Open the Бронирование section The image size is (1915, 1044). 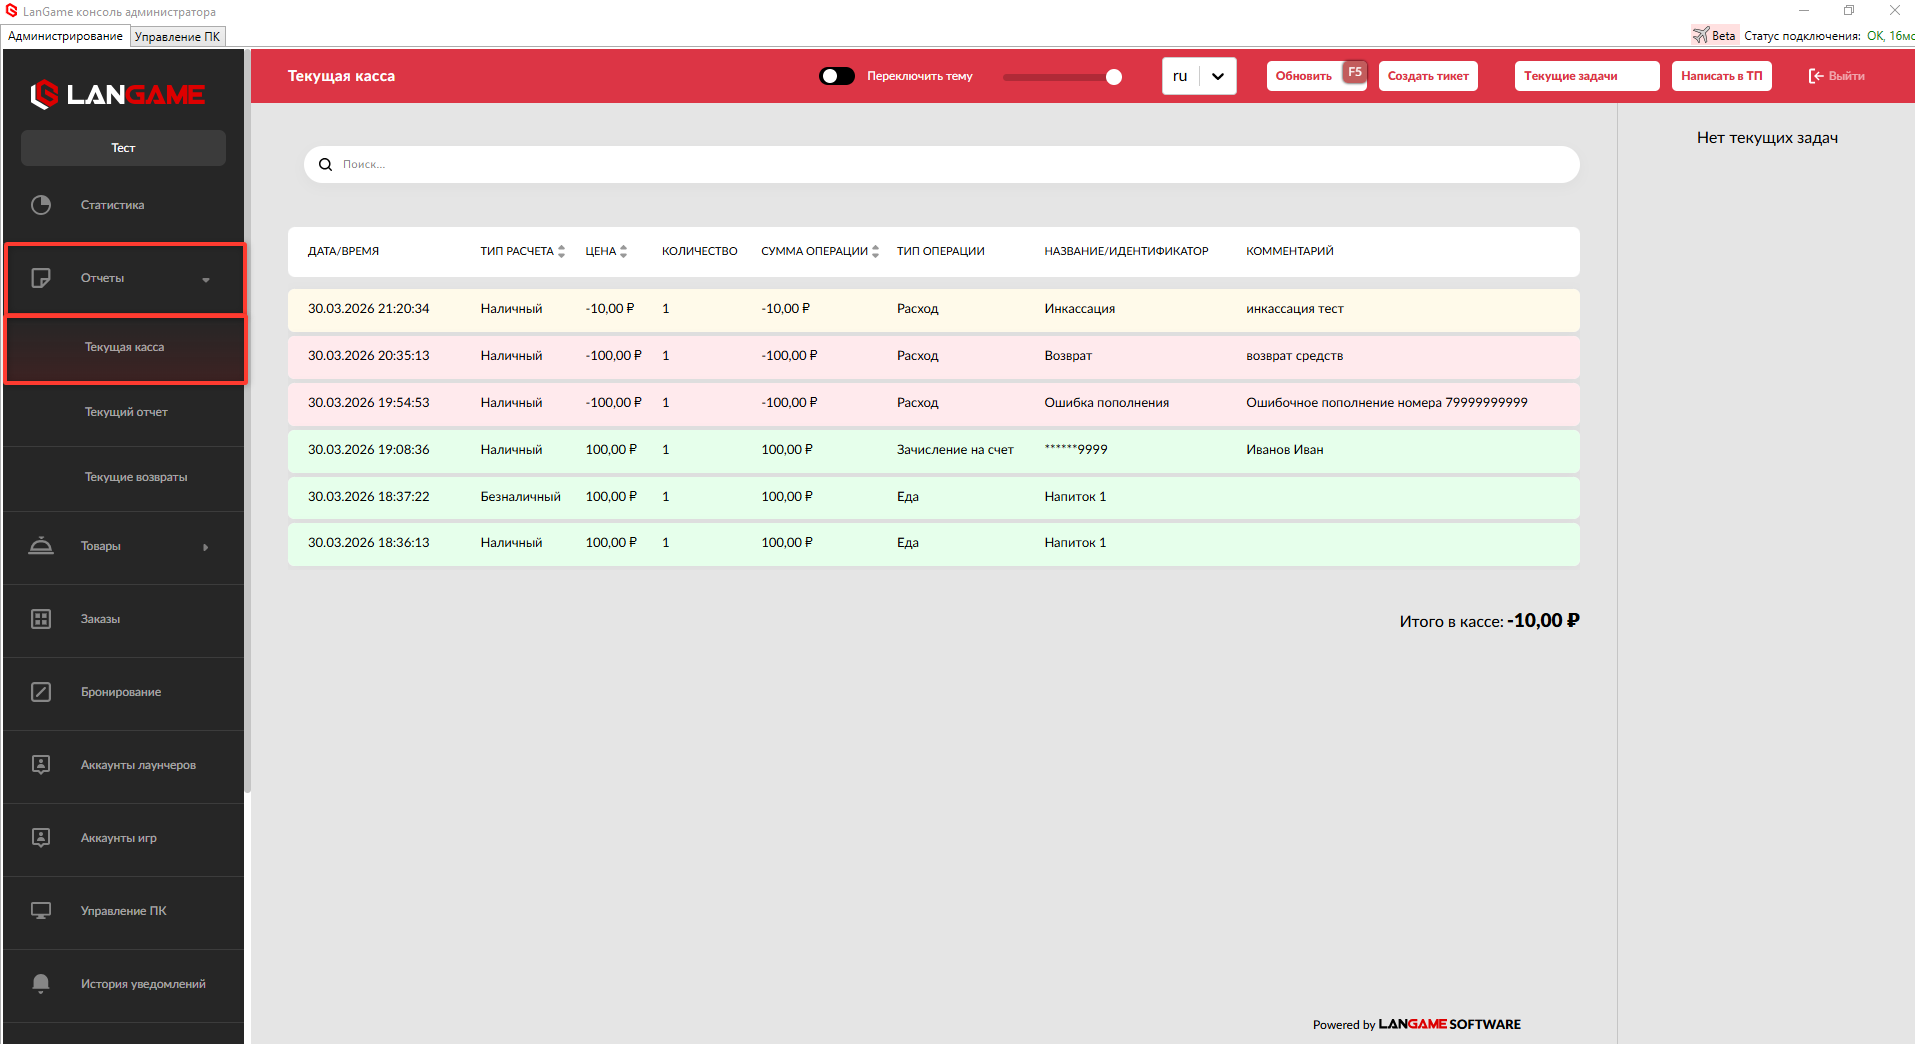[125, 692]
